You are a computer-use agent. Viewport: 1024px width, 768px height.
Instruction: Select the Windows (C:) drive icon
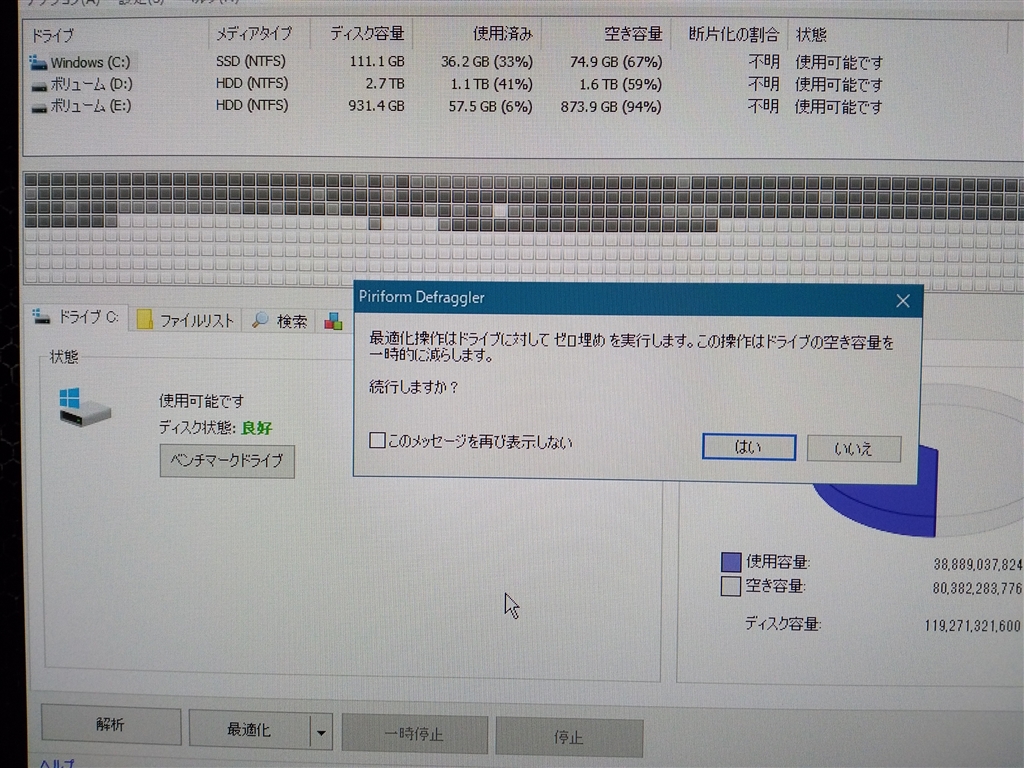(38, 63)
